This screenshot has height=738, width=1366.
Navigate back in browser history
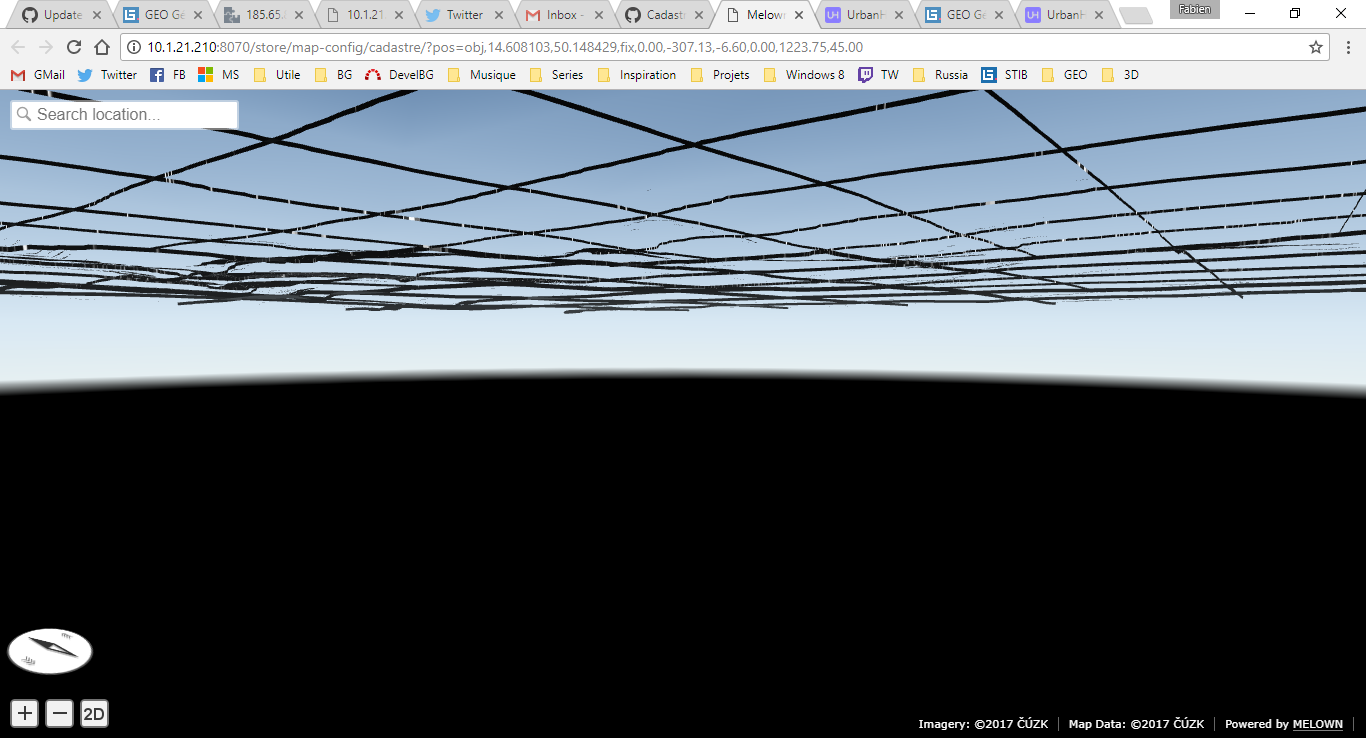18,46
